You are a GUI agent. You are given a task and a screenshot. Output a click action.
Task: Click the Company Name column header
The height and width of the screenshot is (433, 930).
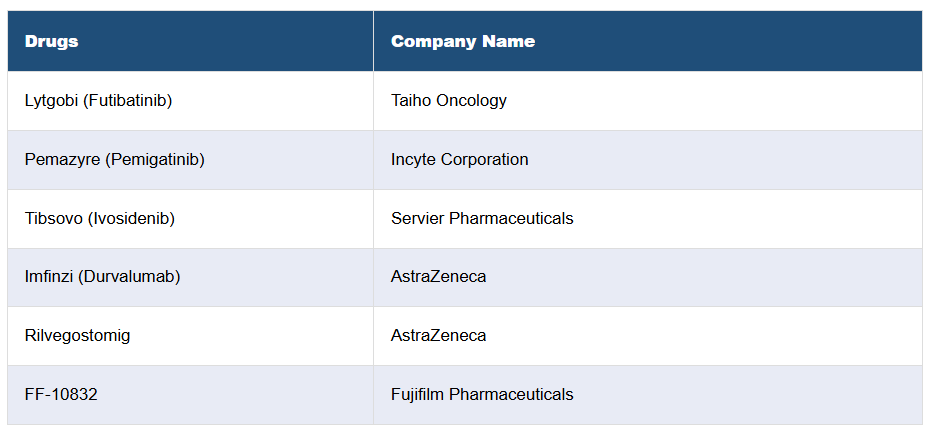(463, 41)
